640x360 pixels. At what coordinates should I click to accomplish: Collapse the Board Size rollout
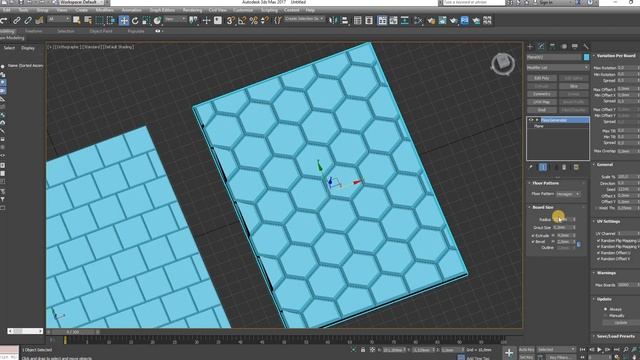tap(542, 207)
